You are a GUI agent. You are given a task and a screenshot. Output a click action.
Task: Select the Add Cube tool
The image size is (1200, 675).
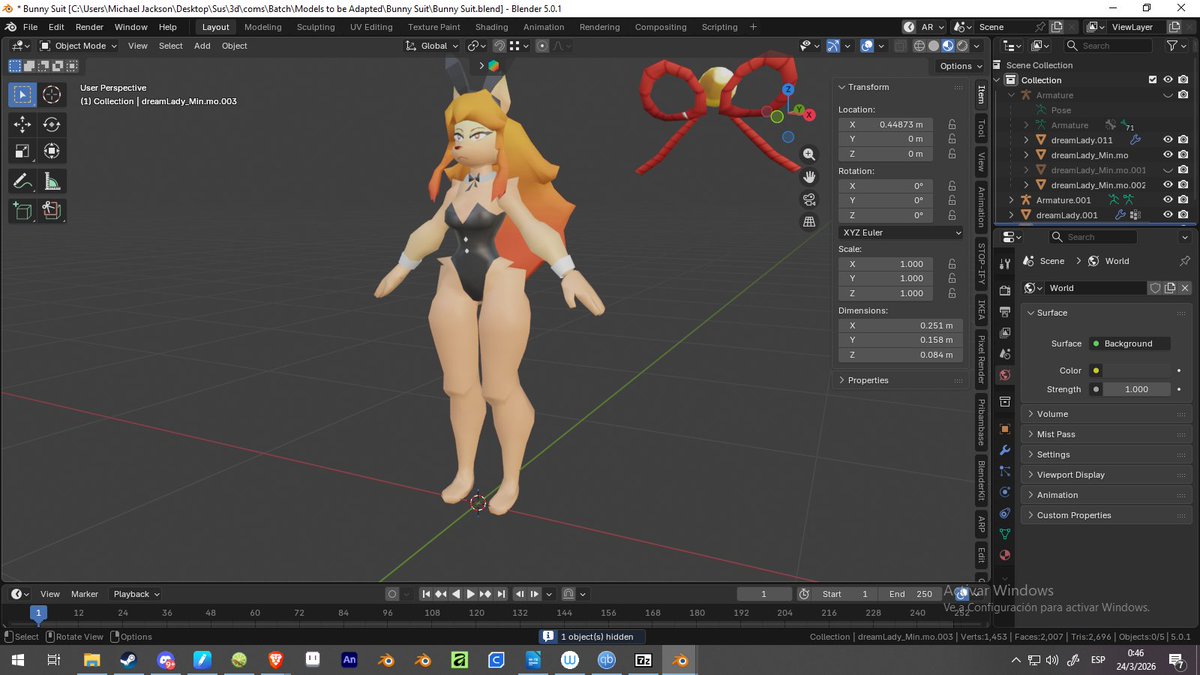(23, 210)
